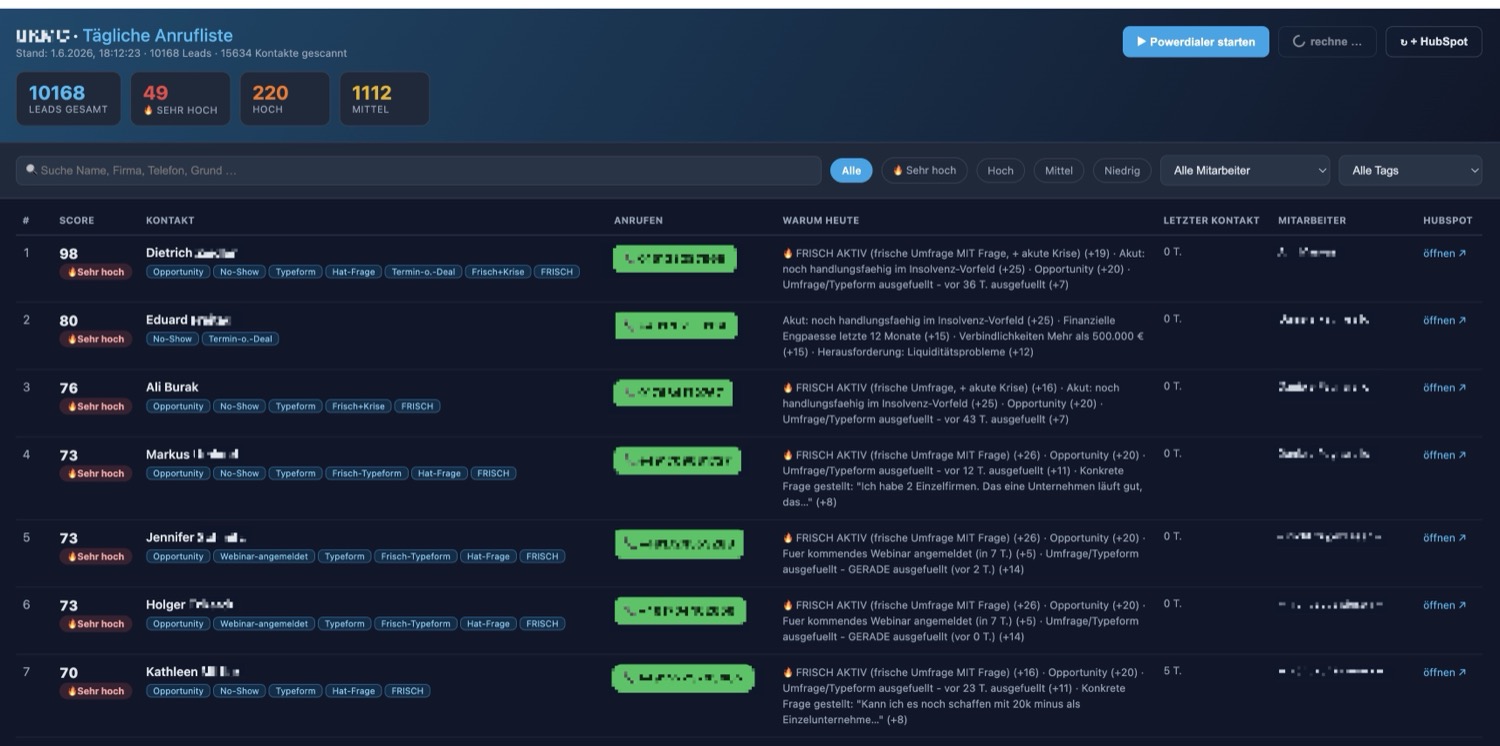Click Webinar-angemeldet tag in Holger's row
Image resolution: width=1500 pixels, height=746 pixels.
(x=265, y=624)
